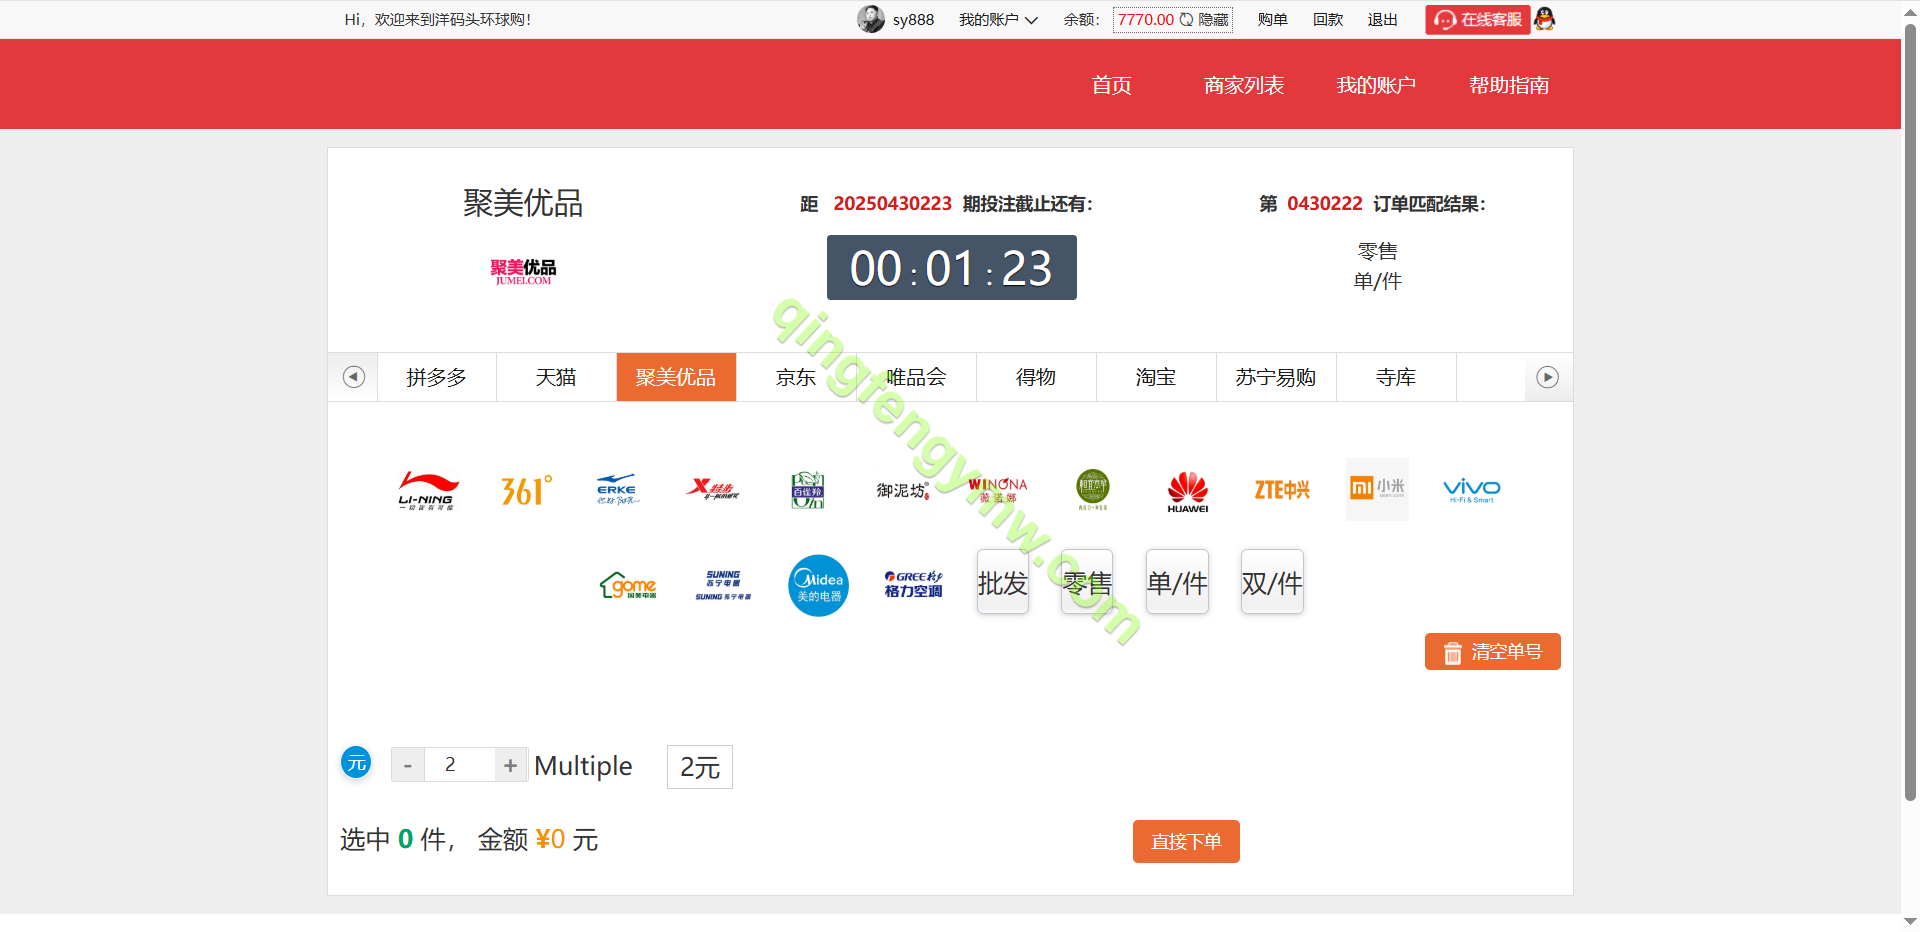Expand the 我的账户 dropdown in top bar
Viewport: 1920px width, 932px height.
[998, 20]
